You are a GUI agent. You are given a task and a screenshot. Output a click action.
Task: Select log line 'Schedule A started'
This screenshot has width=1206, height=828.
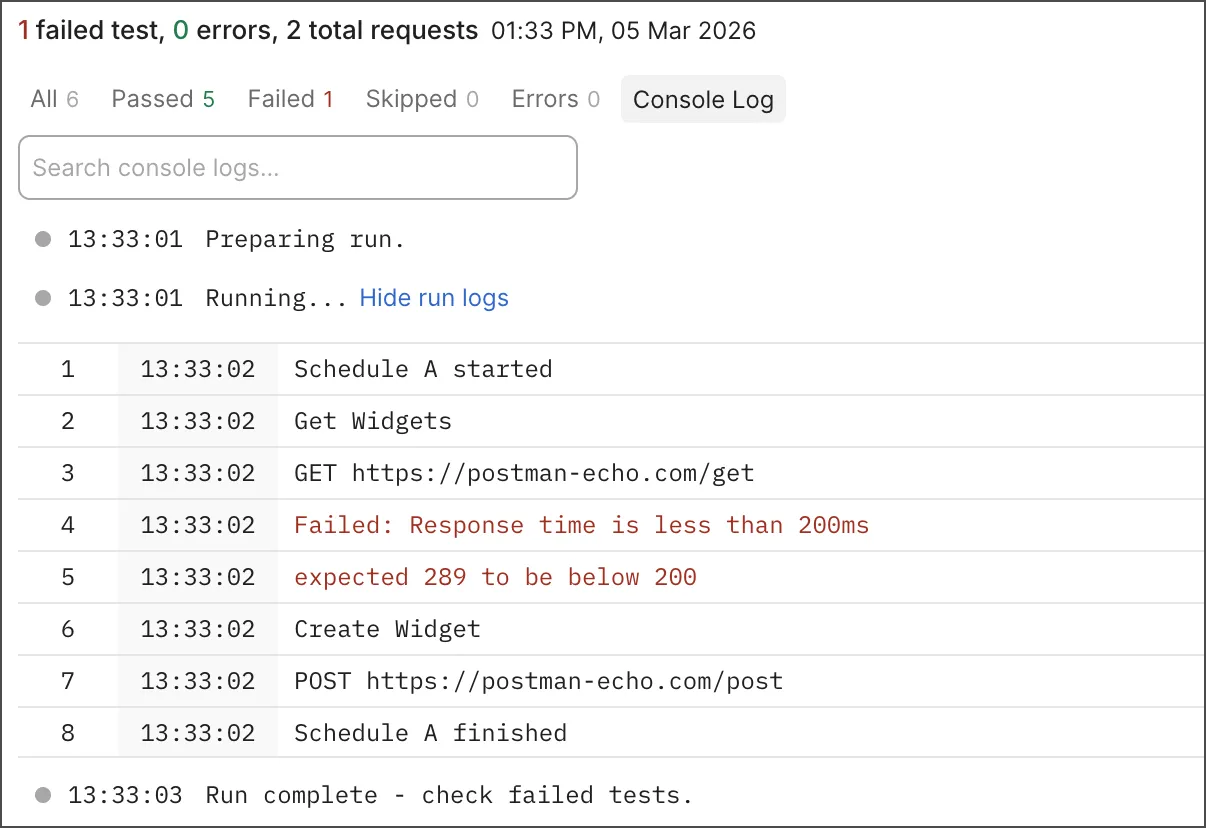coord(423,369)
